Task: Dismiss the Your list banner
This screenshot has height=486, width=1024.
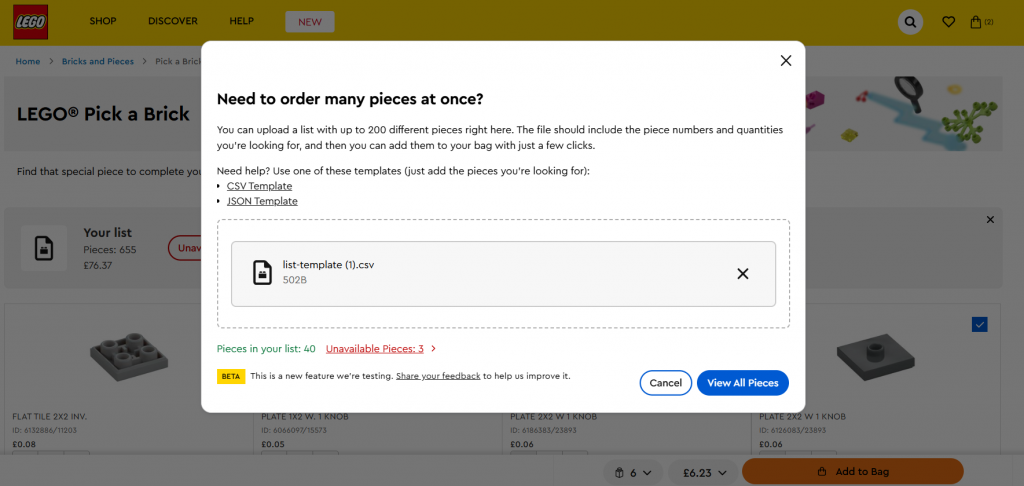Action: [990, 219]
